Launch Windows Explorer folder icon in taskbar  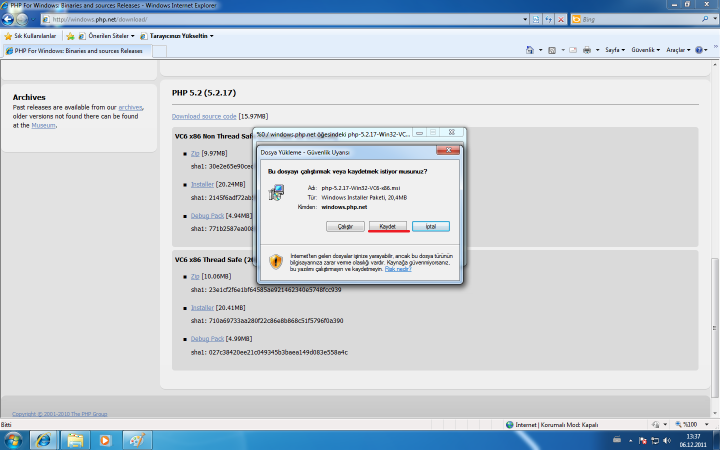coord(75,439)
